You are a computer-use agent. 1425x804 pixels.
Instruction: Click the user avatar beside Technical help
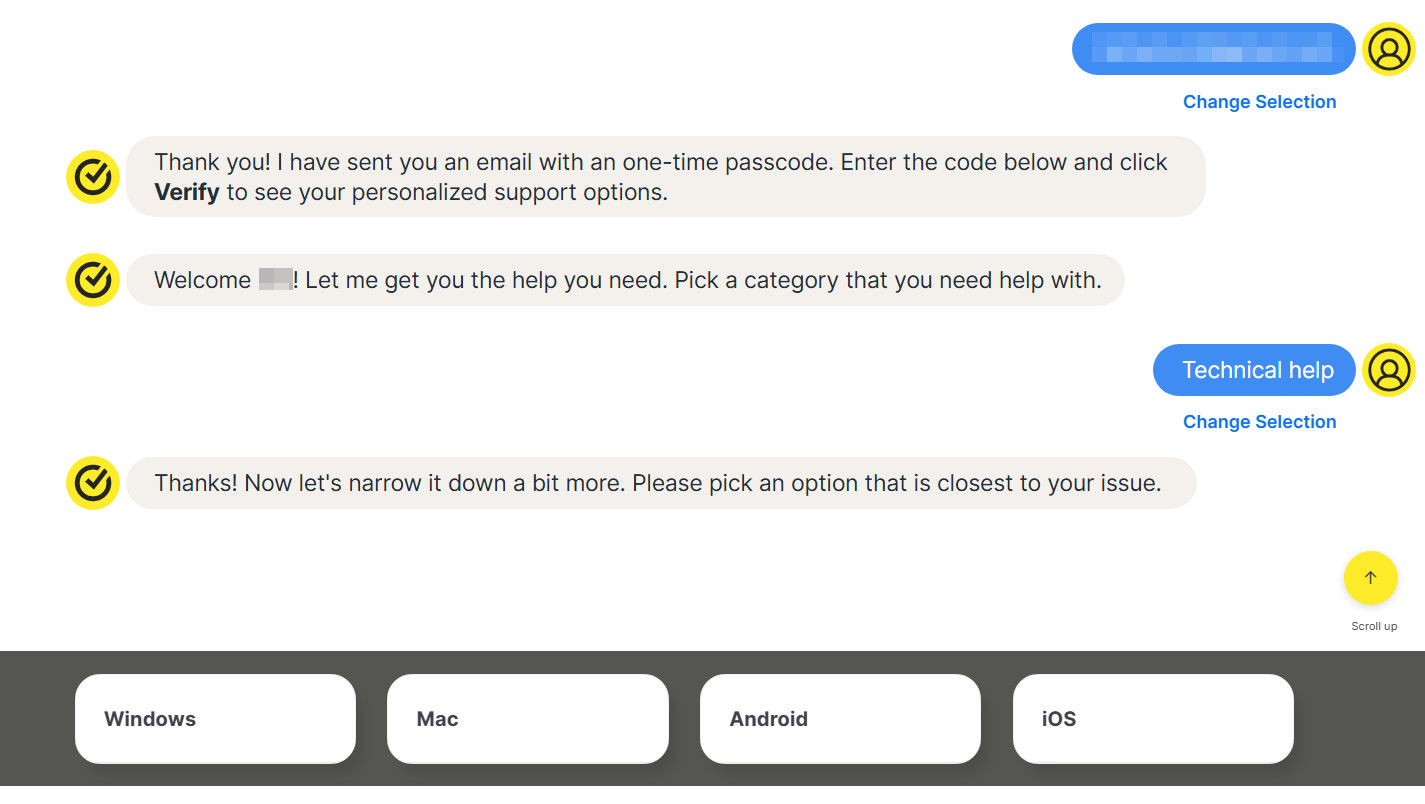point(1389,370)
